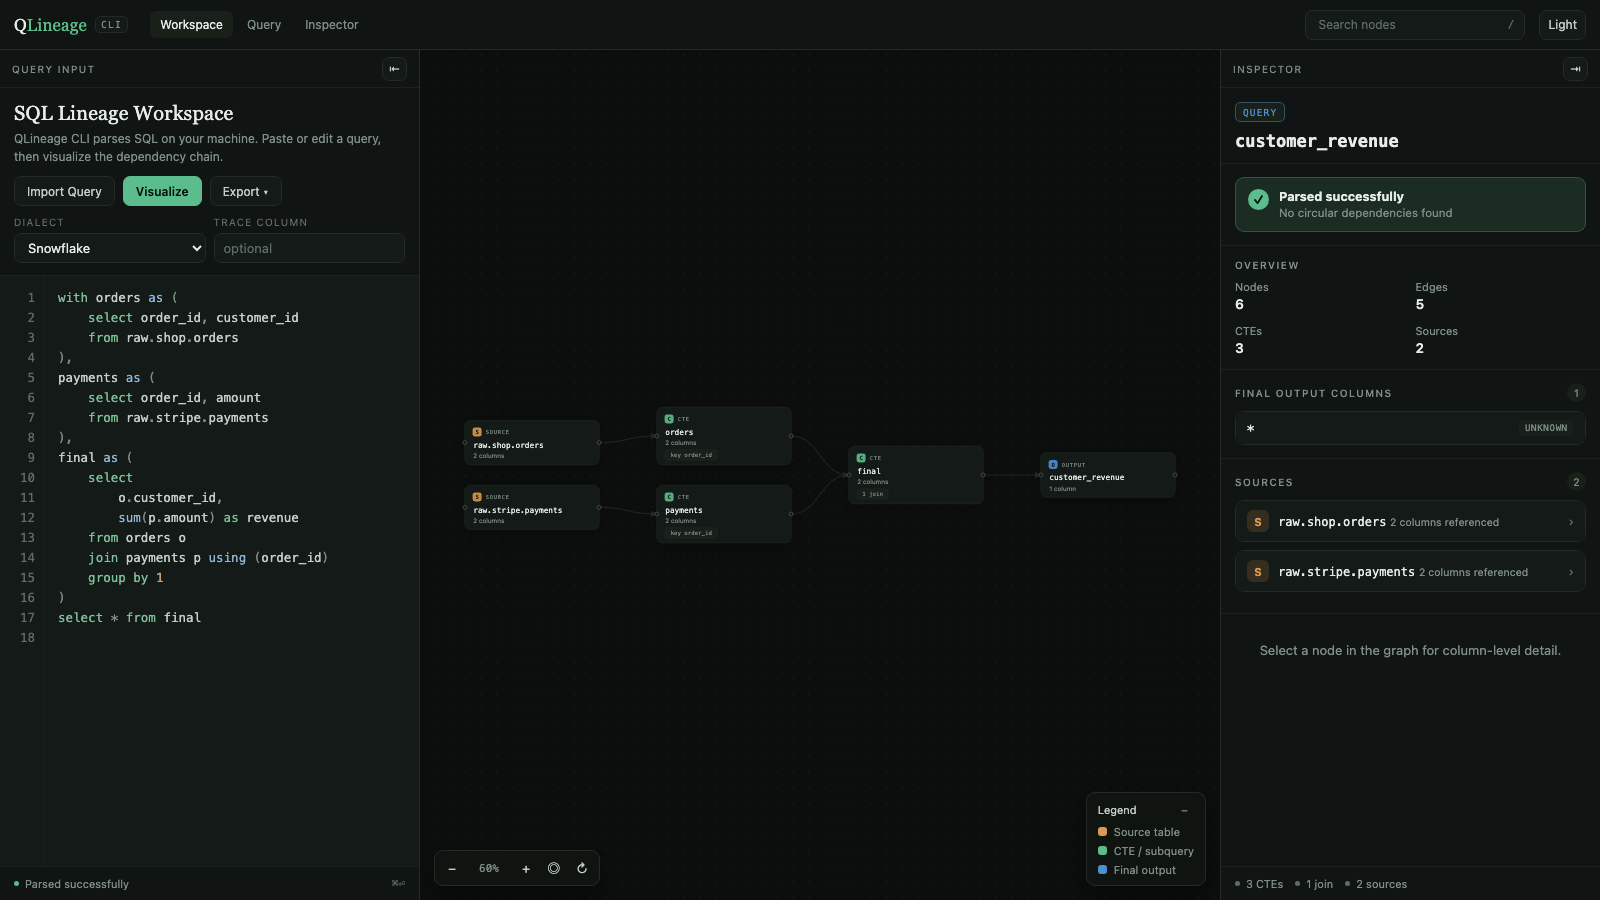Open the Snowflake dialect dropdown

(110, 248)
